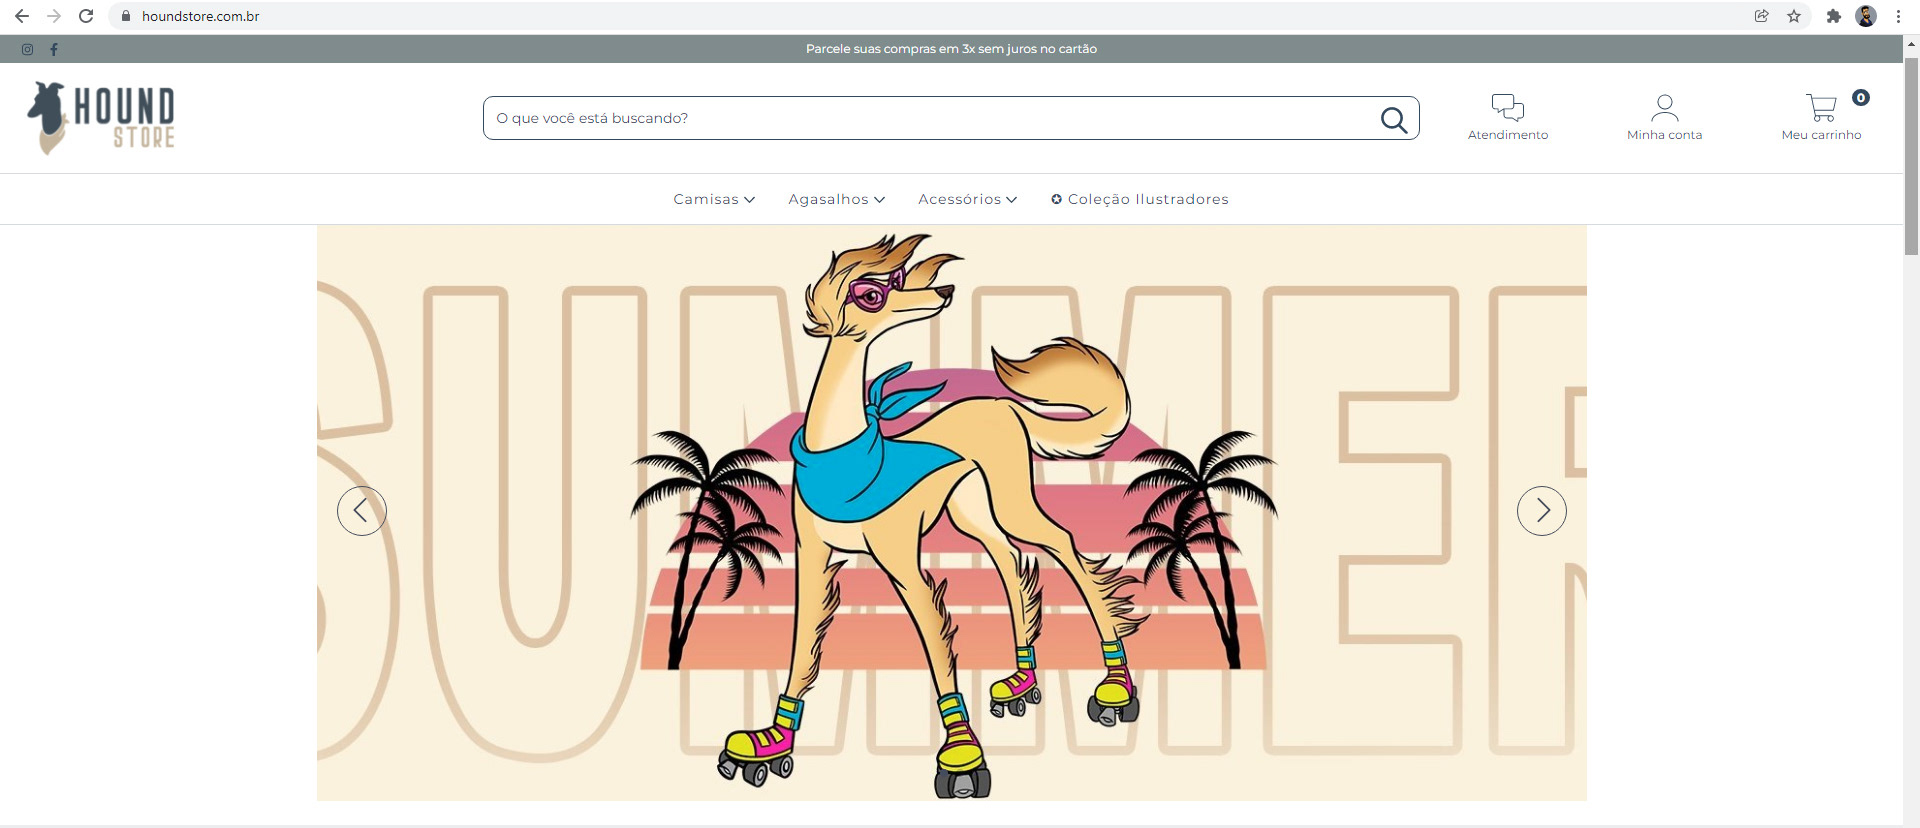Click the Atendimento text link

tap(1508, 135)
